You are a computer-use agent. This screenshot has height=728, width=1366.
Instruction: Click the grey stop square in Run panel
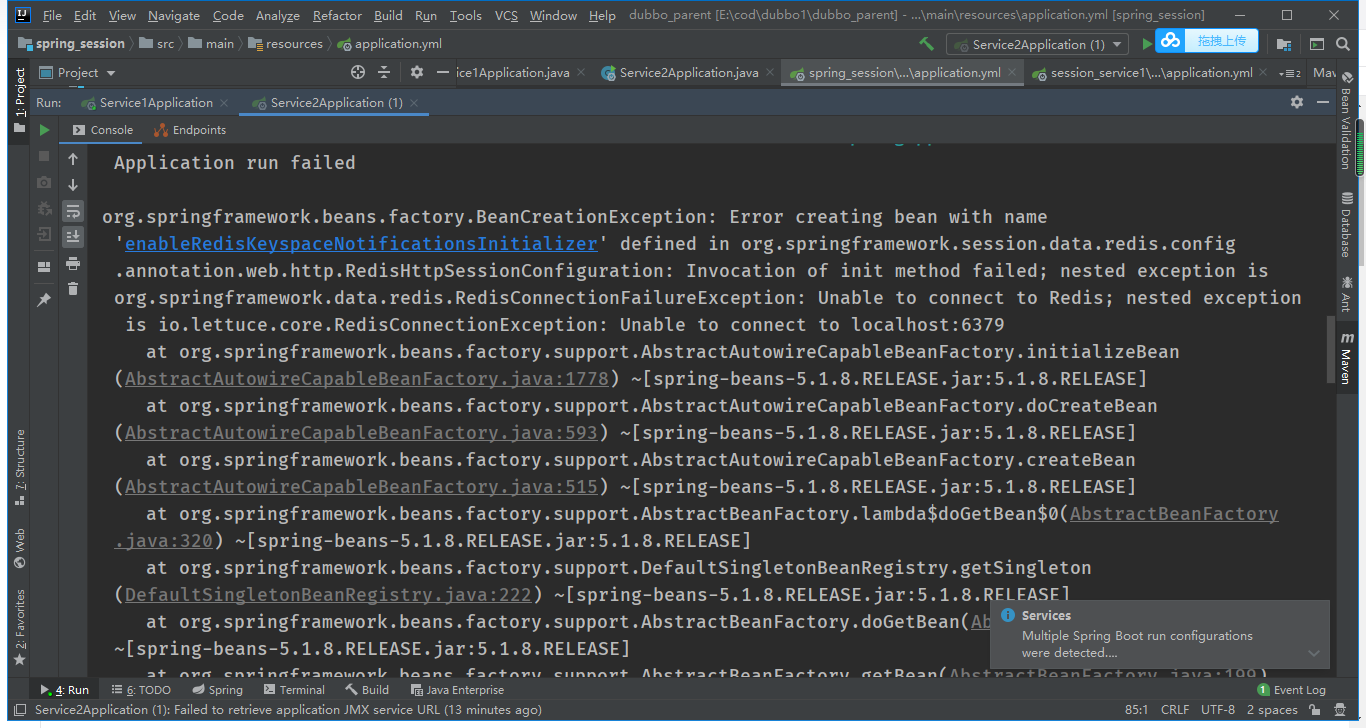[44, 156]
